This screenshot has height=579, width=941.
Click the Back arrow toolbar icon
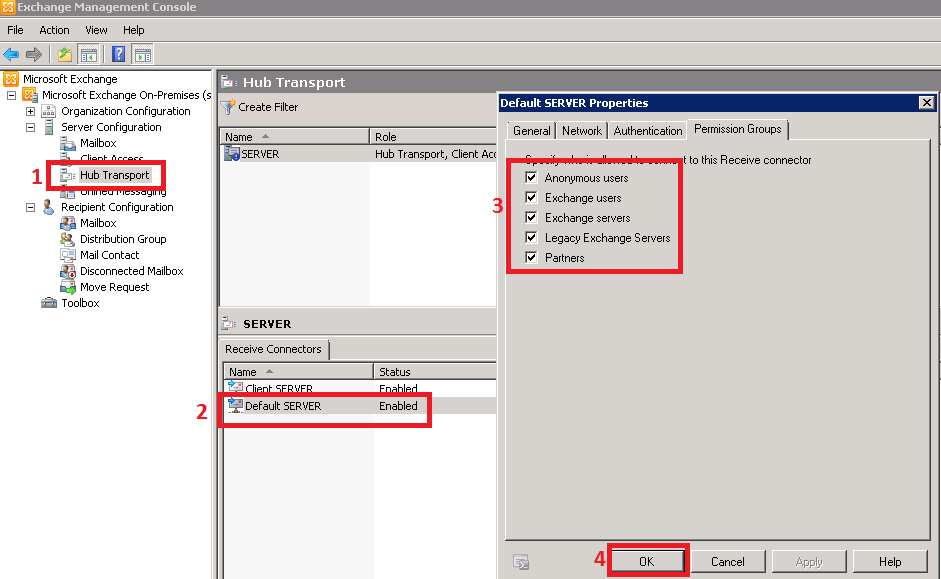(11, 54)
